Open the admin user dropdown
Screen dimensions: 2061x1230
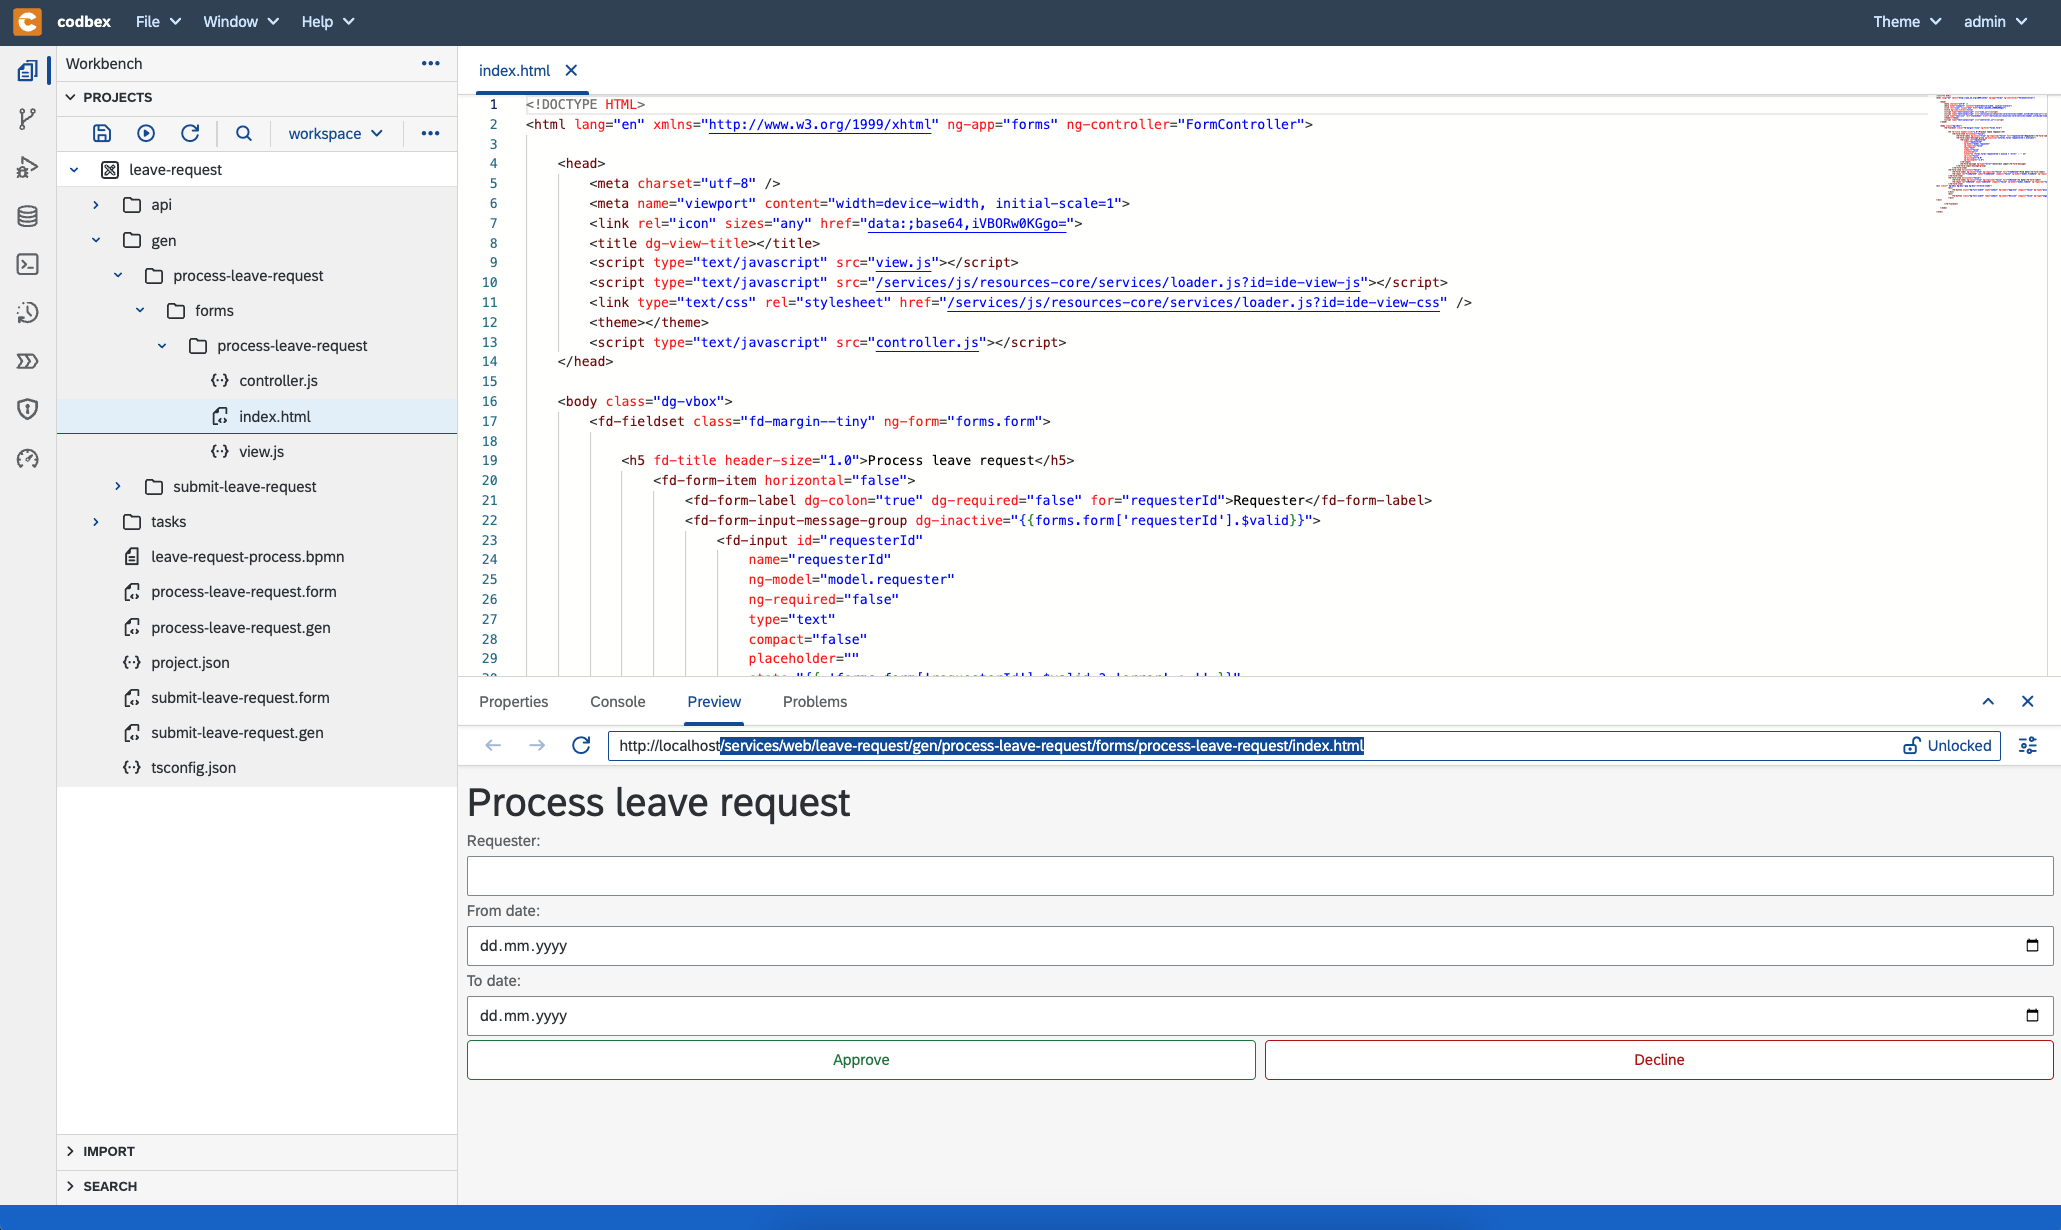point(1995,21)
